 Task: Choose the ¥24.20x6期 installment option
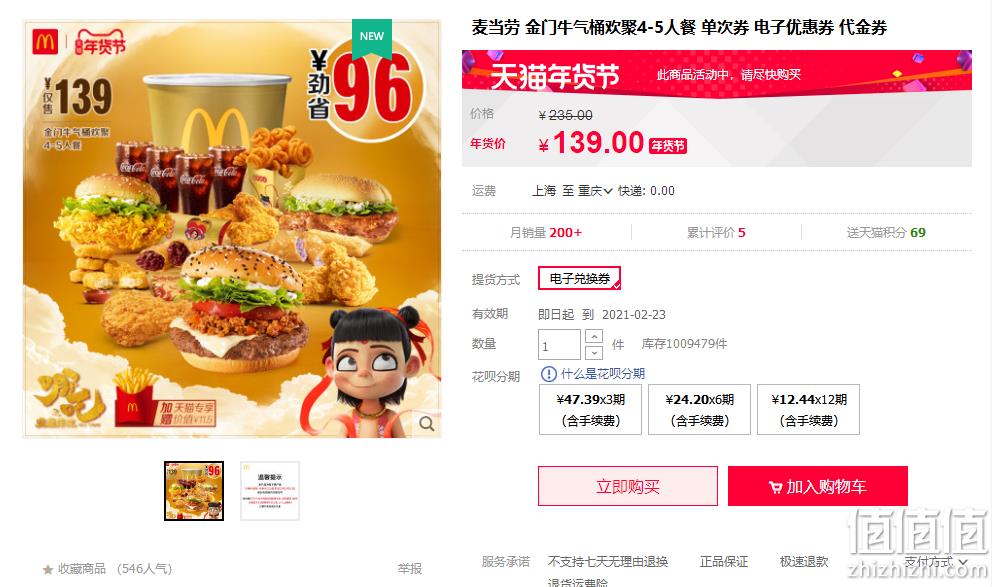[x=699, y=410]
